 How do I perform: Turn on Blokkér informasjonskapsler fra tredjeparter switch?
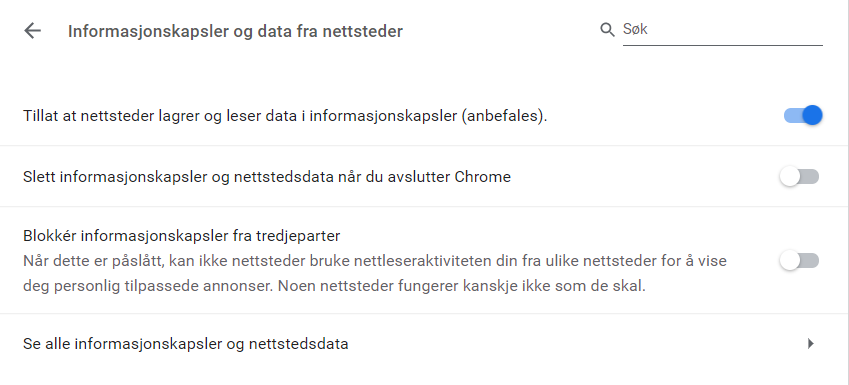tap(799, 261)
